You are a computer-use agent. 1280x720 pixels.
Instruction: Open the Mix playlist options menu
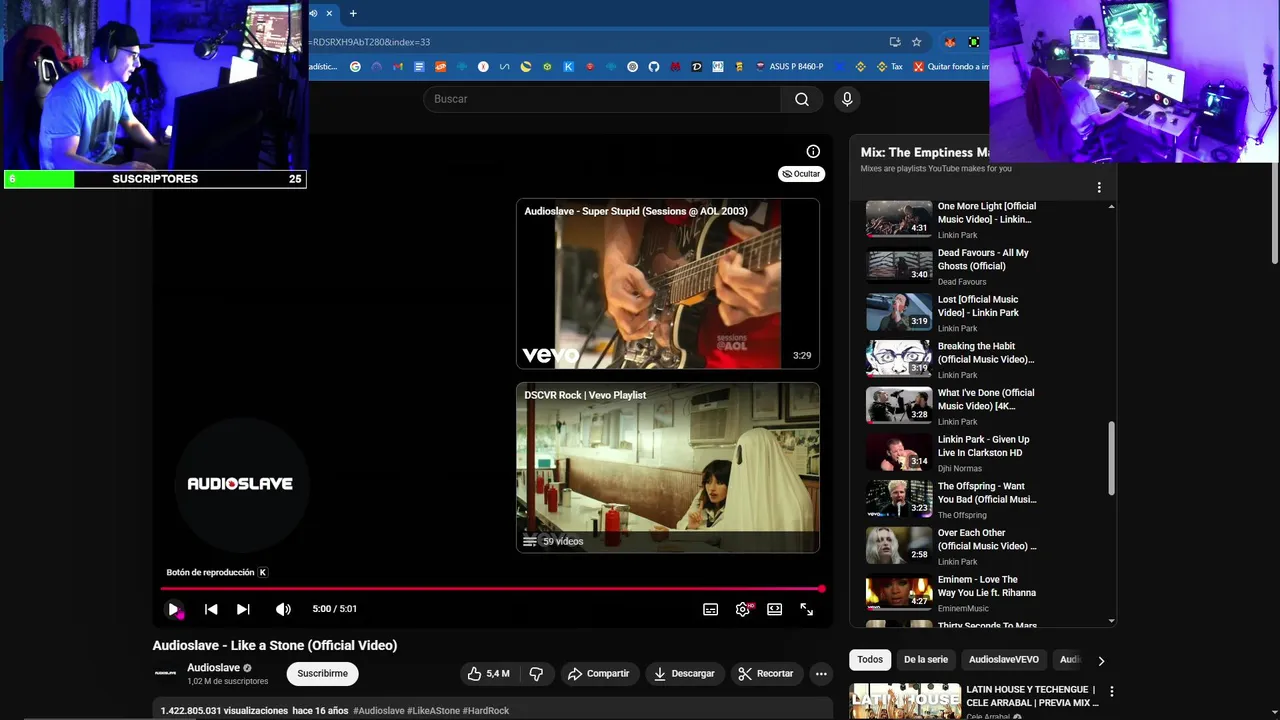[x=1099, y=188]
